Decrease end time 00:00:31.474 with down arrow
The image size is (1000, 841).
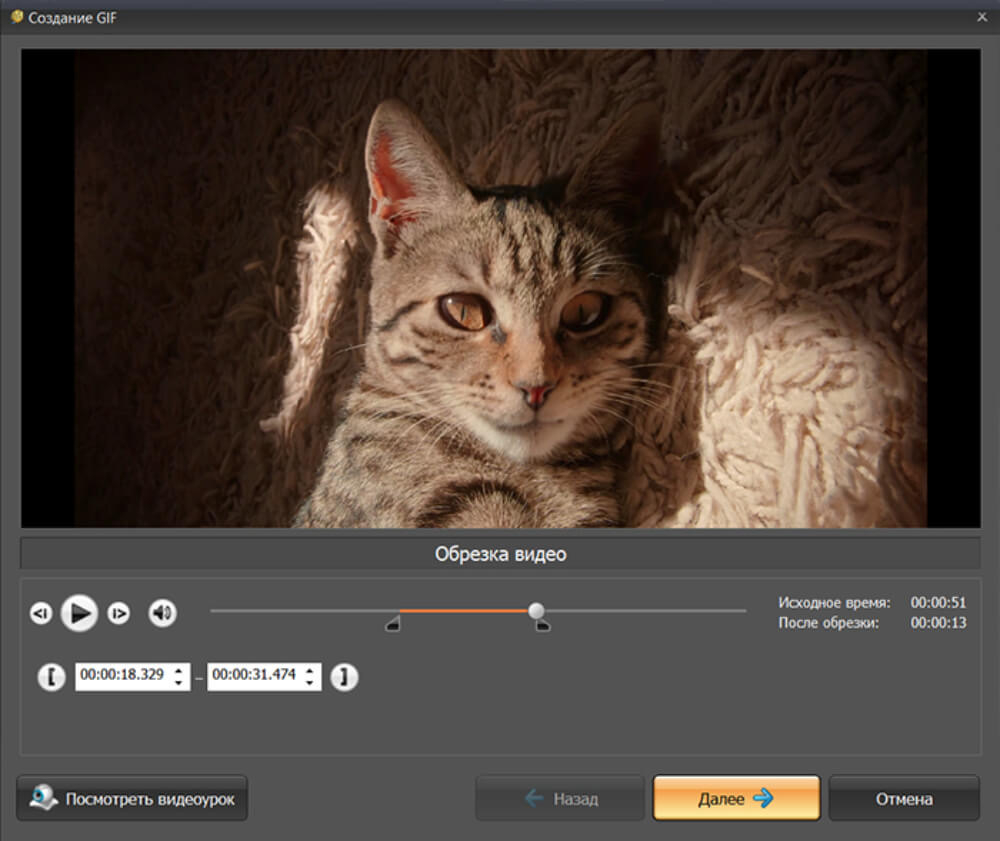310,683
